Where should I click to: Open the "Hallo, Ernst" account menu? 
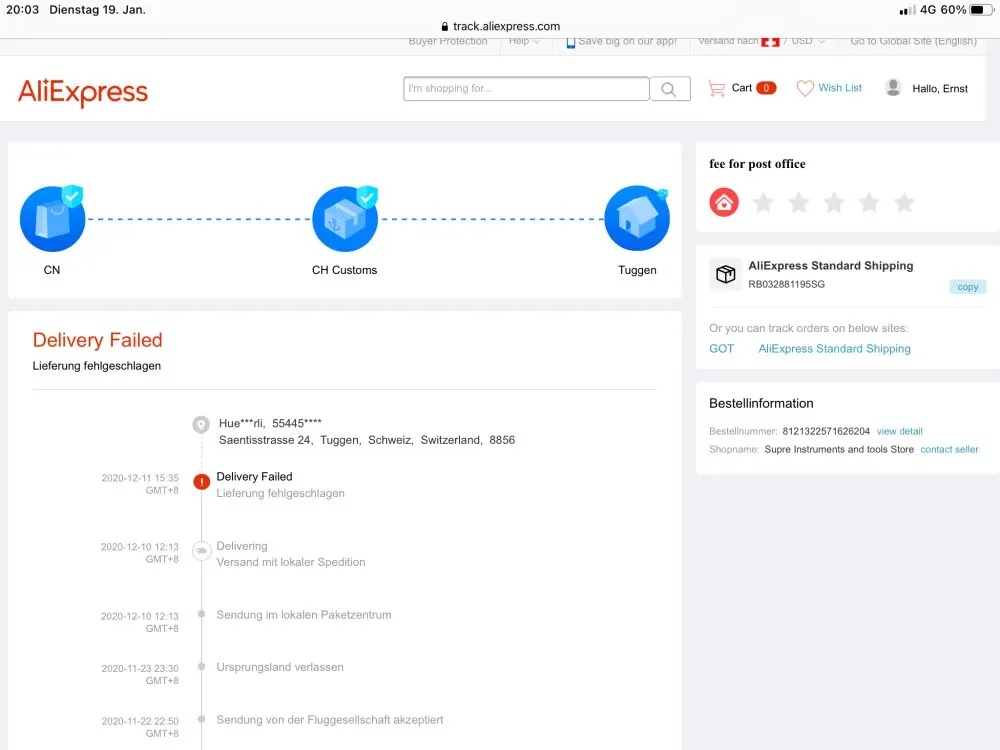pos(939,89)
